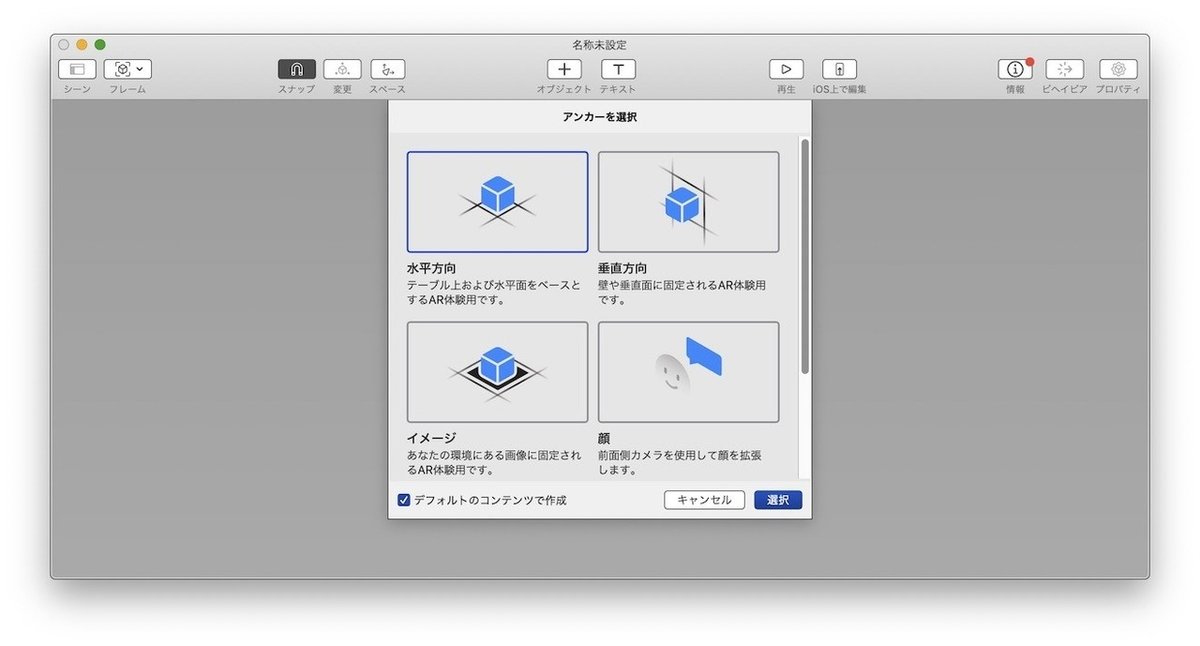Uncheck デフォルトのコンテンツで作成 checkbox
The height and width of the screenshot is (646, 1200).
coord(403,499)
